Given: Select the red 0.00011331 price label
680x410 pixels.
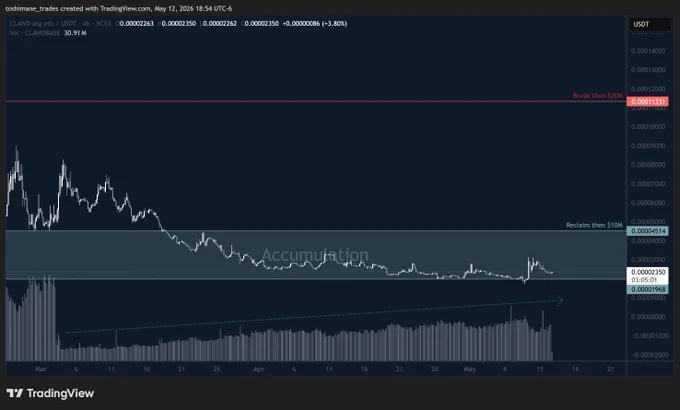Looking at the screenshot, I should 647,102.
